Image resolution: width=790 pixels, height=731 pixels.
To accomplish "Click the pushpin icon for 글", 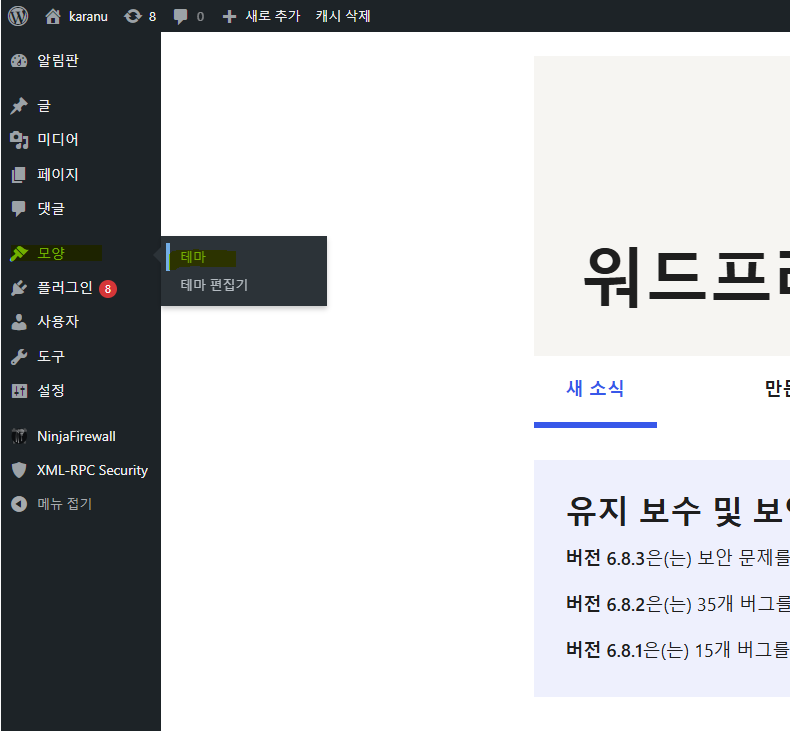I will pyautogui.click(x=19, y=106).
